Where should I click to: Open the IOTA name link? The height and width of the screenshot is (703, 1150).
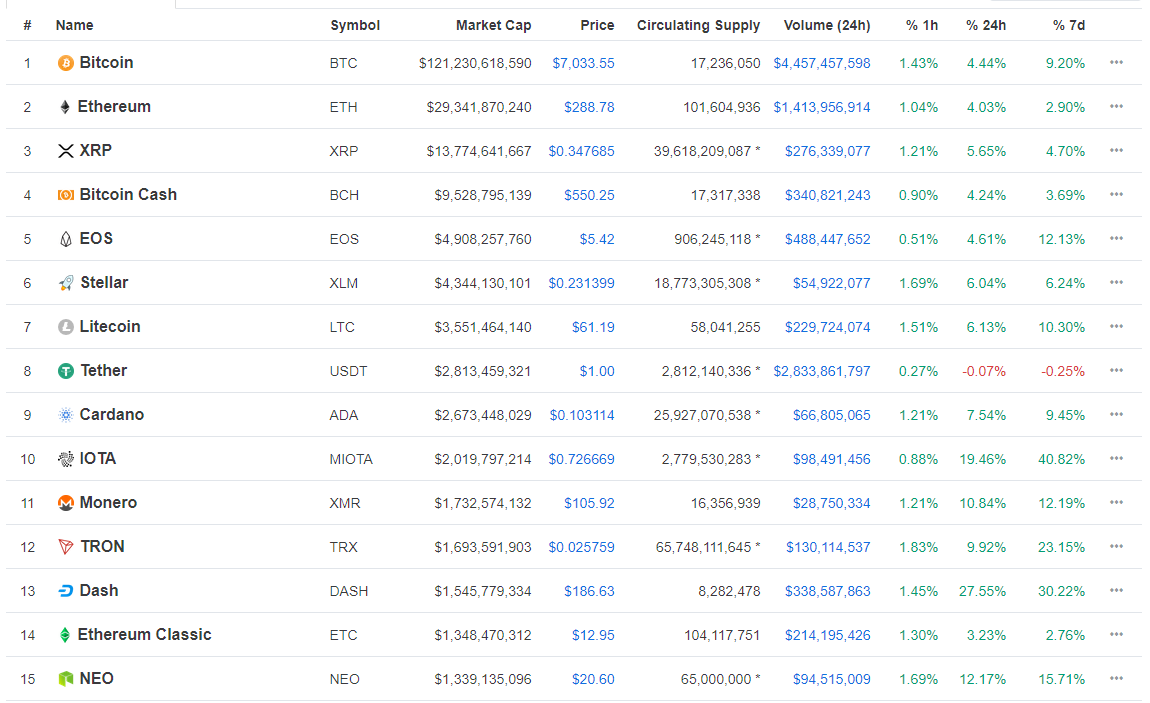[98, 458]
